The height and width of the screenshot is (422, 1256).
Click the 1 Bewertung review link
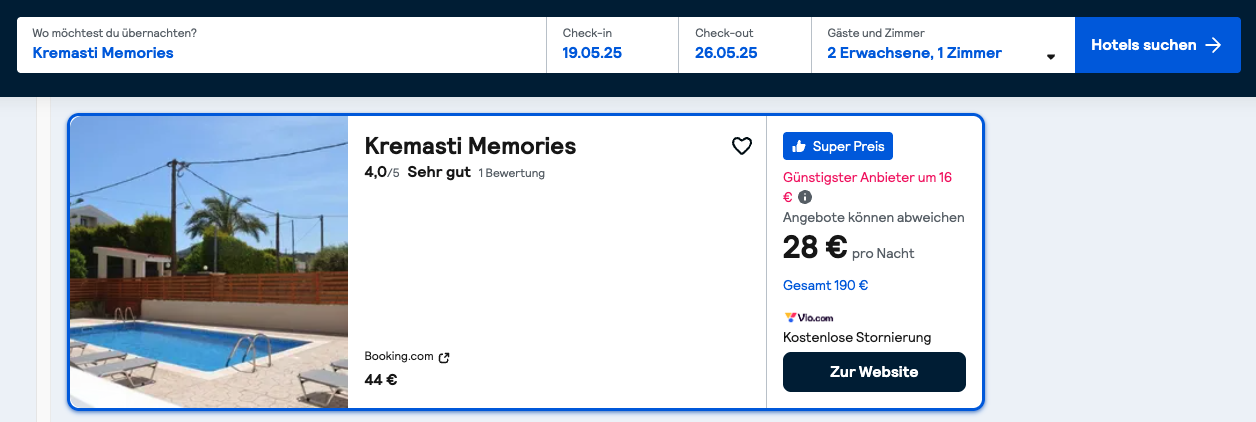511,173
